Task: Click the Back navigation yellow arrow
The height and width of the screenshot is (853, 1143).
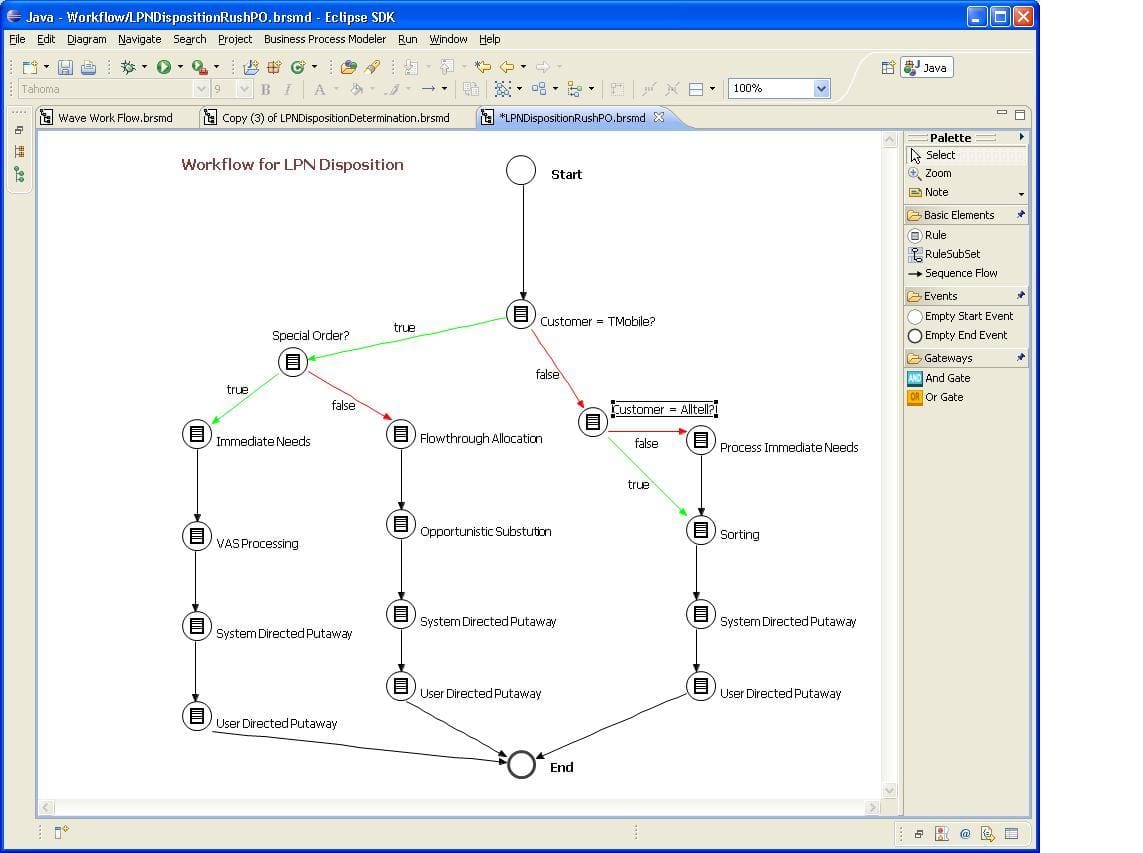Action: click(x=507, y=67)
